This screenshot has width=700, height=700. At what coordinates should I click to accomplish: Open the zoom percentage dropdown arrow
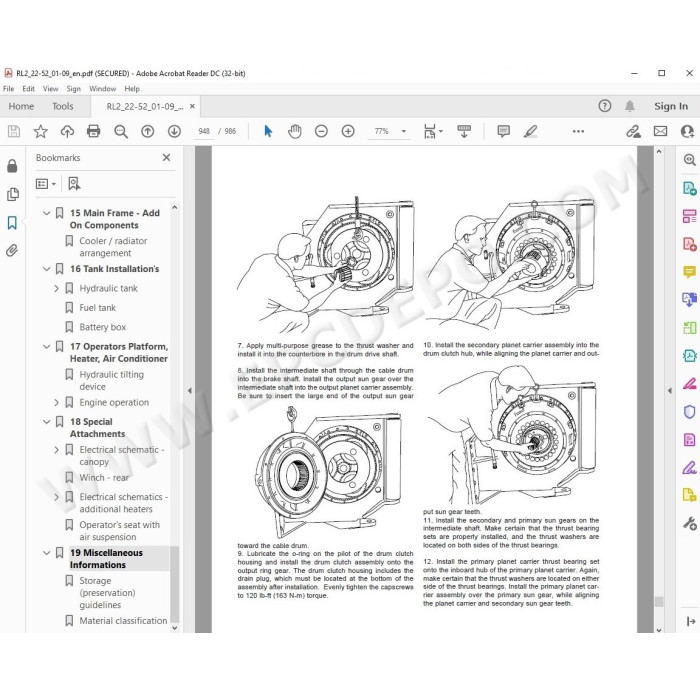tap(404, 131)
